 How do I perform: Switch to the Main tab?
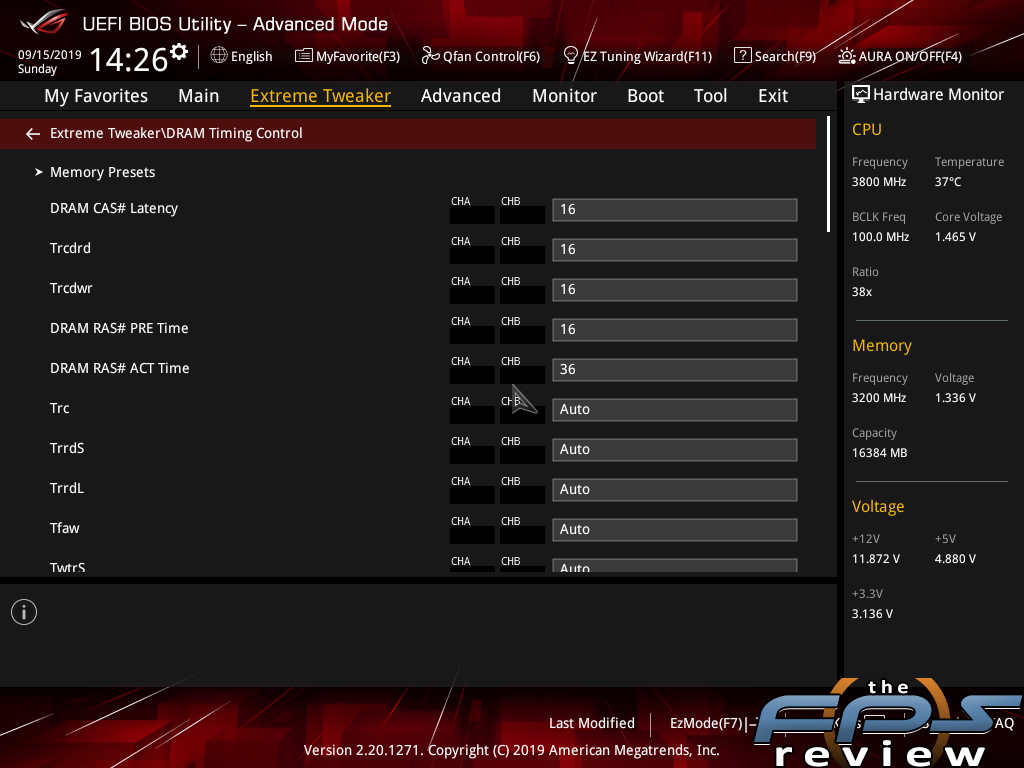click(199, 96)
